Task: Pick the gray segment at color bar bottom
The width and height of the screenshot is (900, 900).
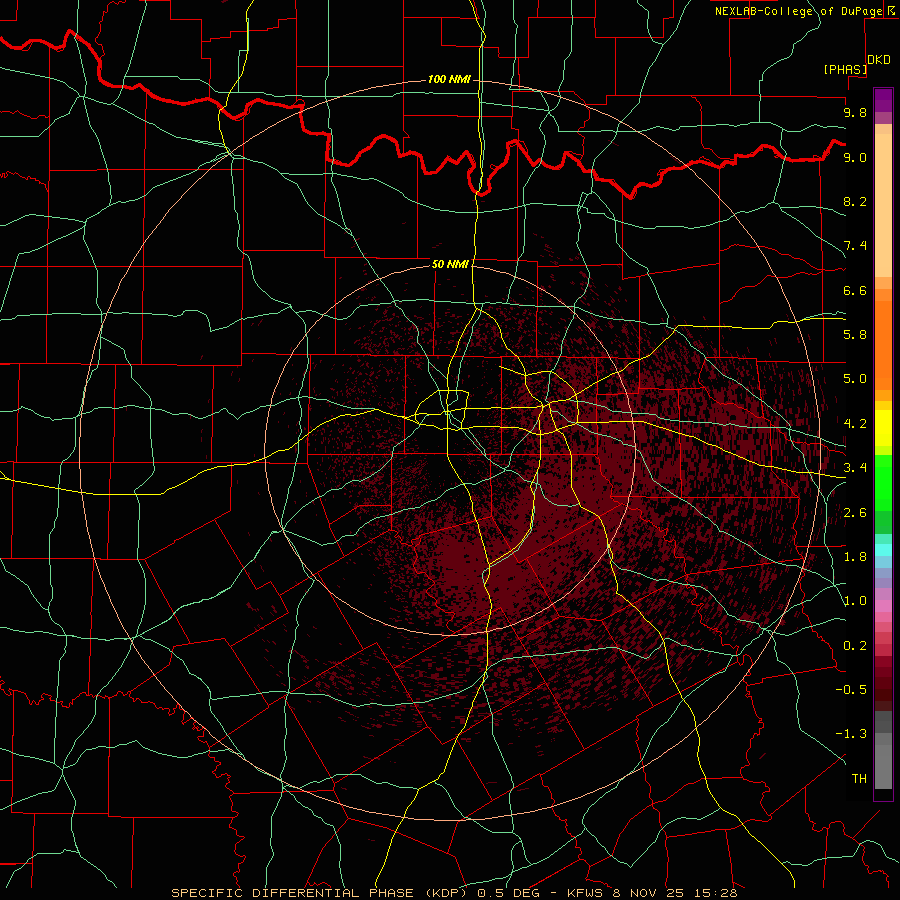Action: [x=883, y=766]
